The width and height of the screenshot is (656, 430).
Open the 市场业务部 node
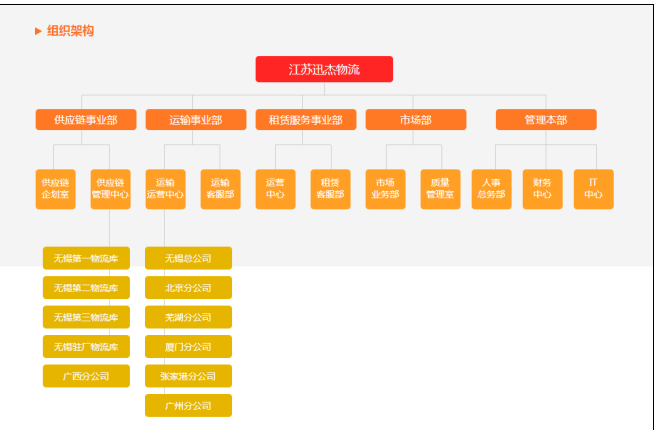tap(385, 189)
